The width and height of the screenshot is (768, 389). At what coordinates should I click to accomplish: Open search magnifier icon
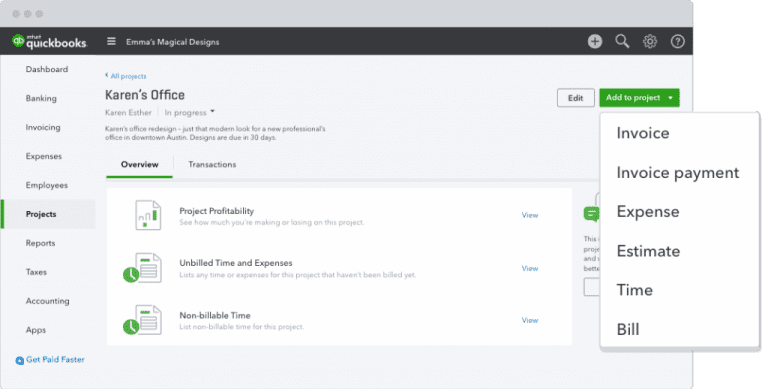[622, 42]
